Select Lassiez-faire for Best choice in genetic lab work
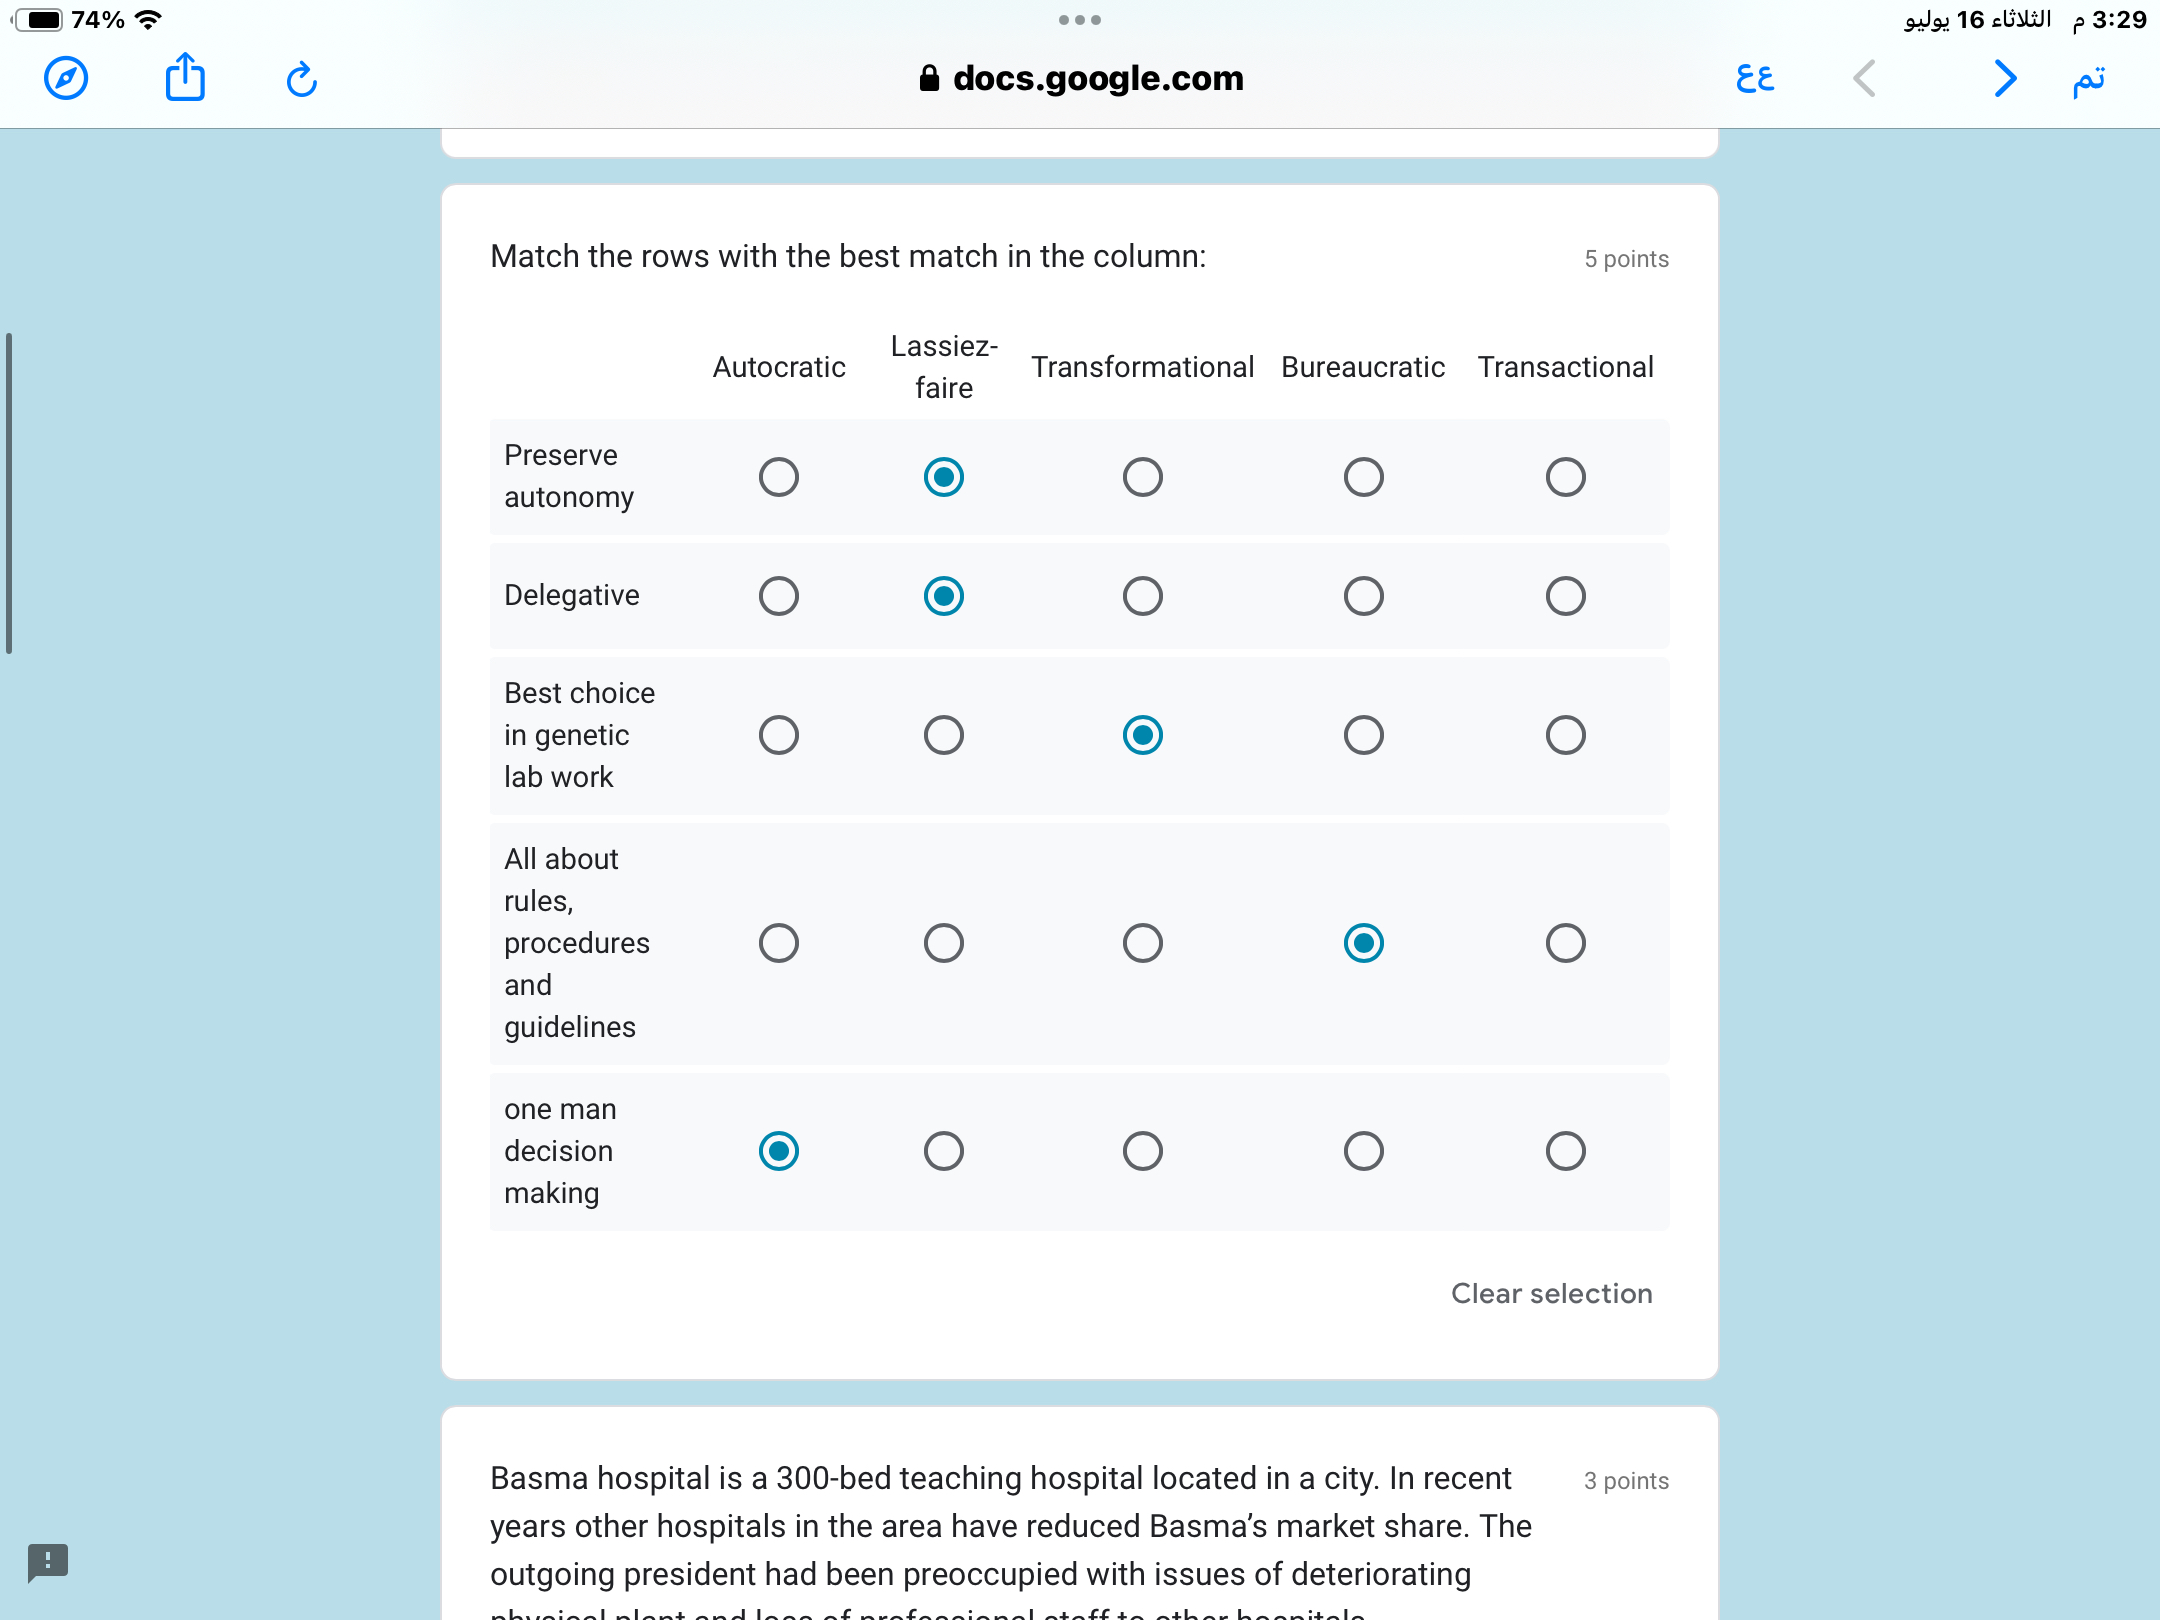The width and height of the screenshot is (2160, 1620). [943, 735]
